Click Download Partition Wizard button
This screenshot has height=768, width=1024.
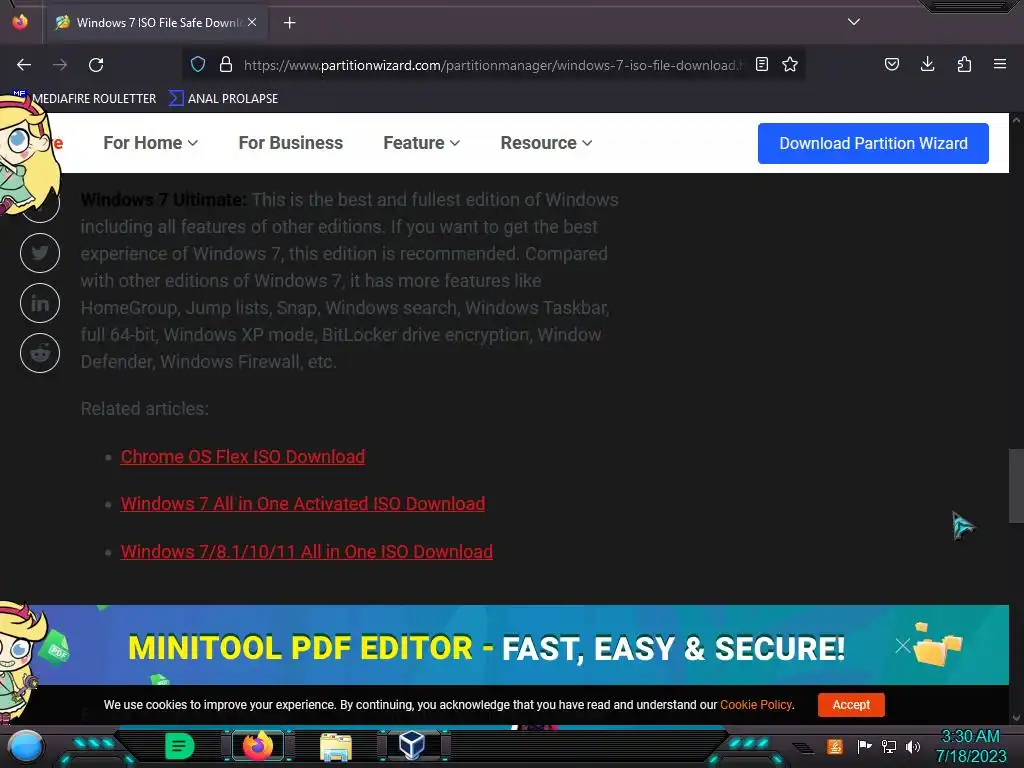[873, 143]
